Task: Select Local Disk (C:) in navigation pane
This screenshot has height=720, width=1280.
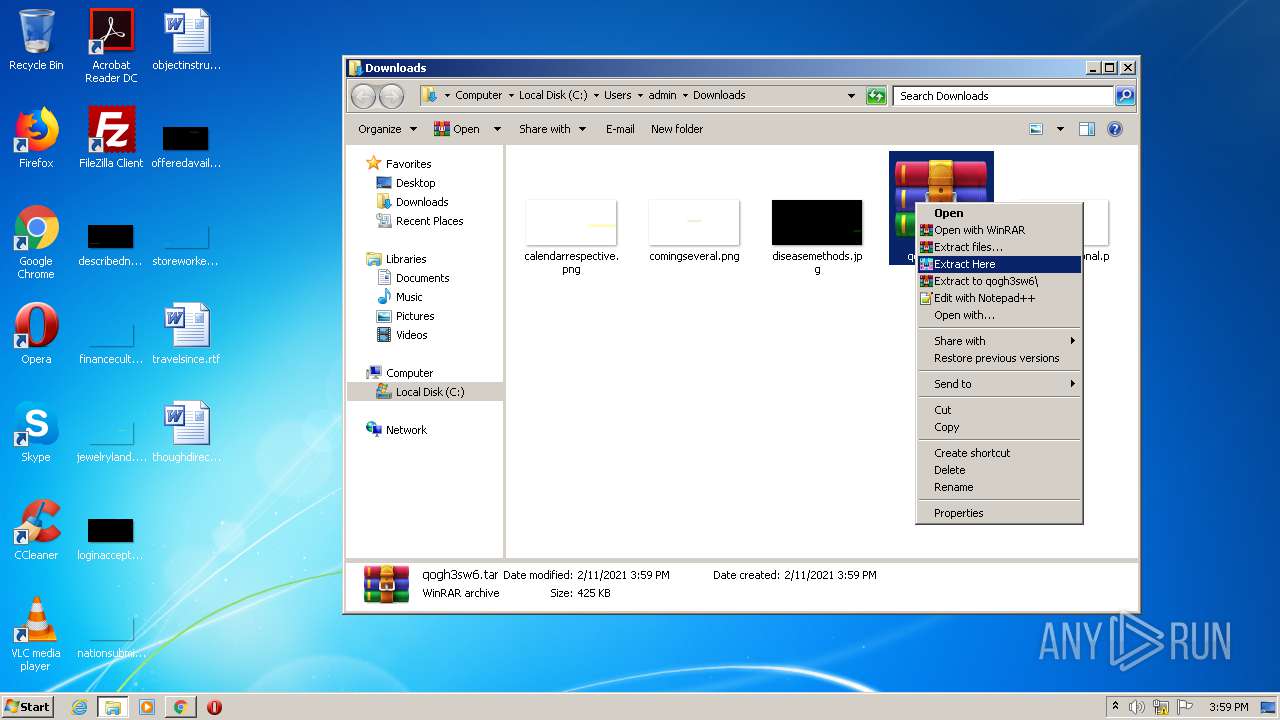Action: coord(420,392)
